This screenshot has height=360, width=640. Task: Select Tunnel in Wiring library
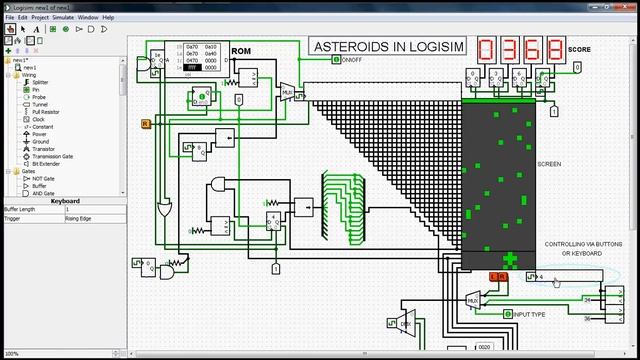[x=40, y=104]
